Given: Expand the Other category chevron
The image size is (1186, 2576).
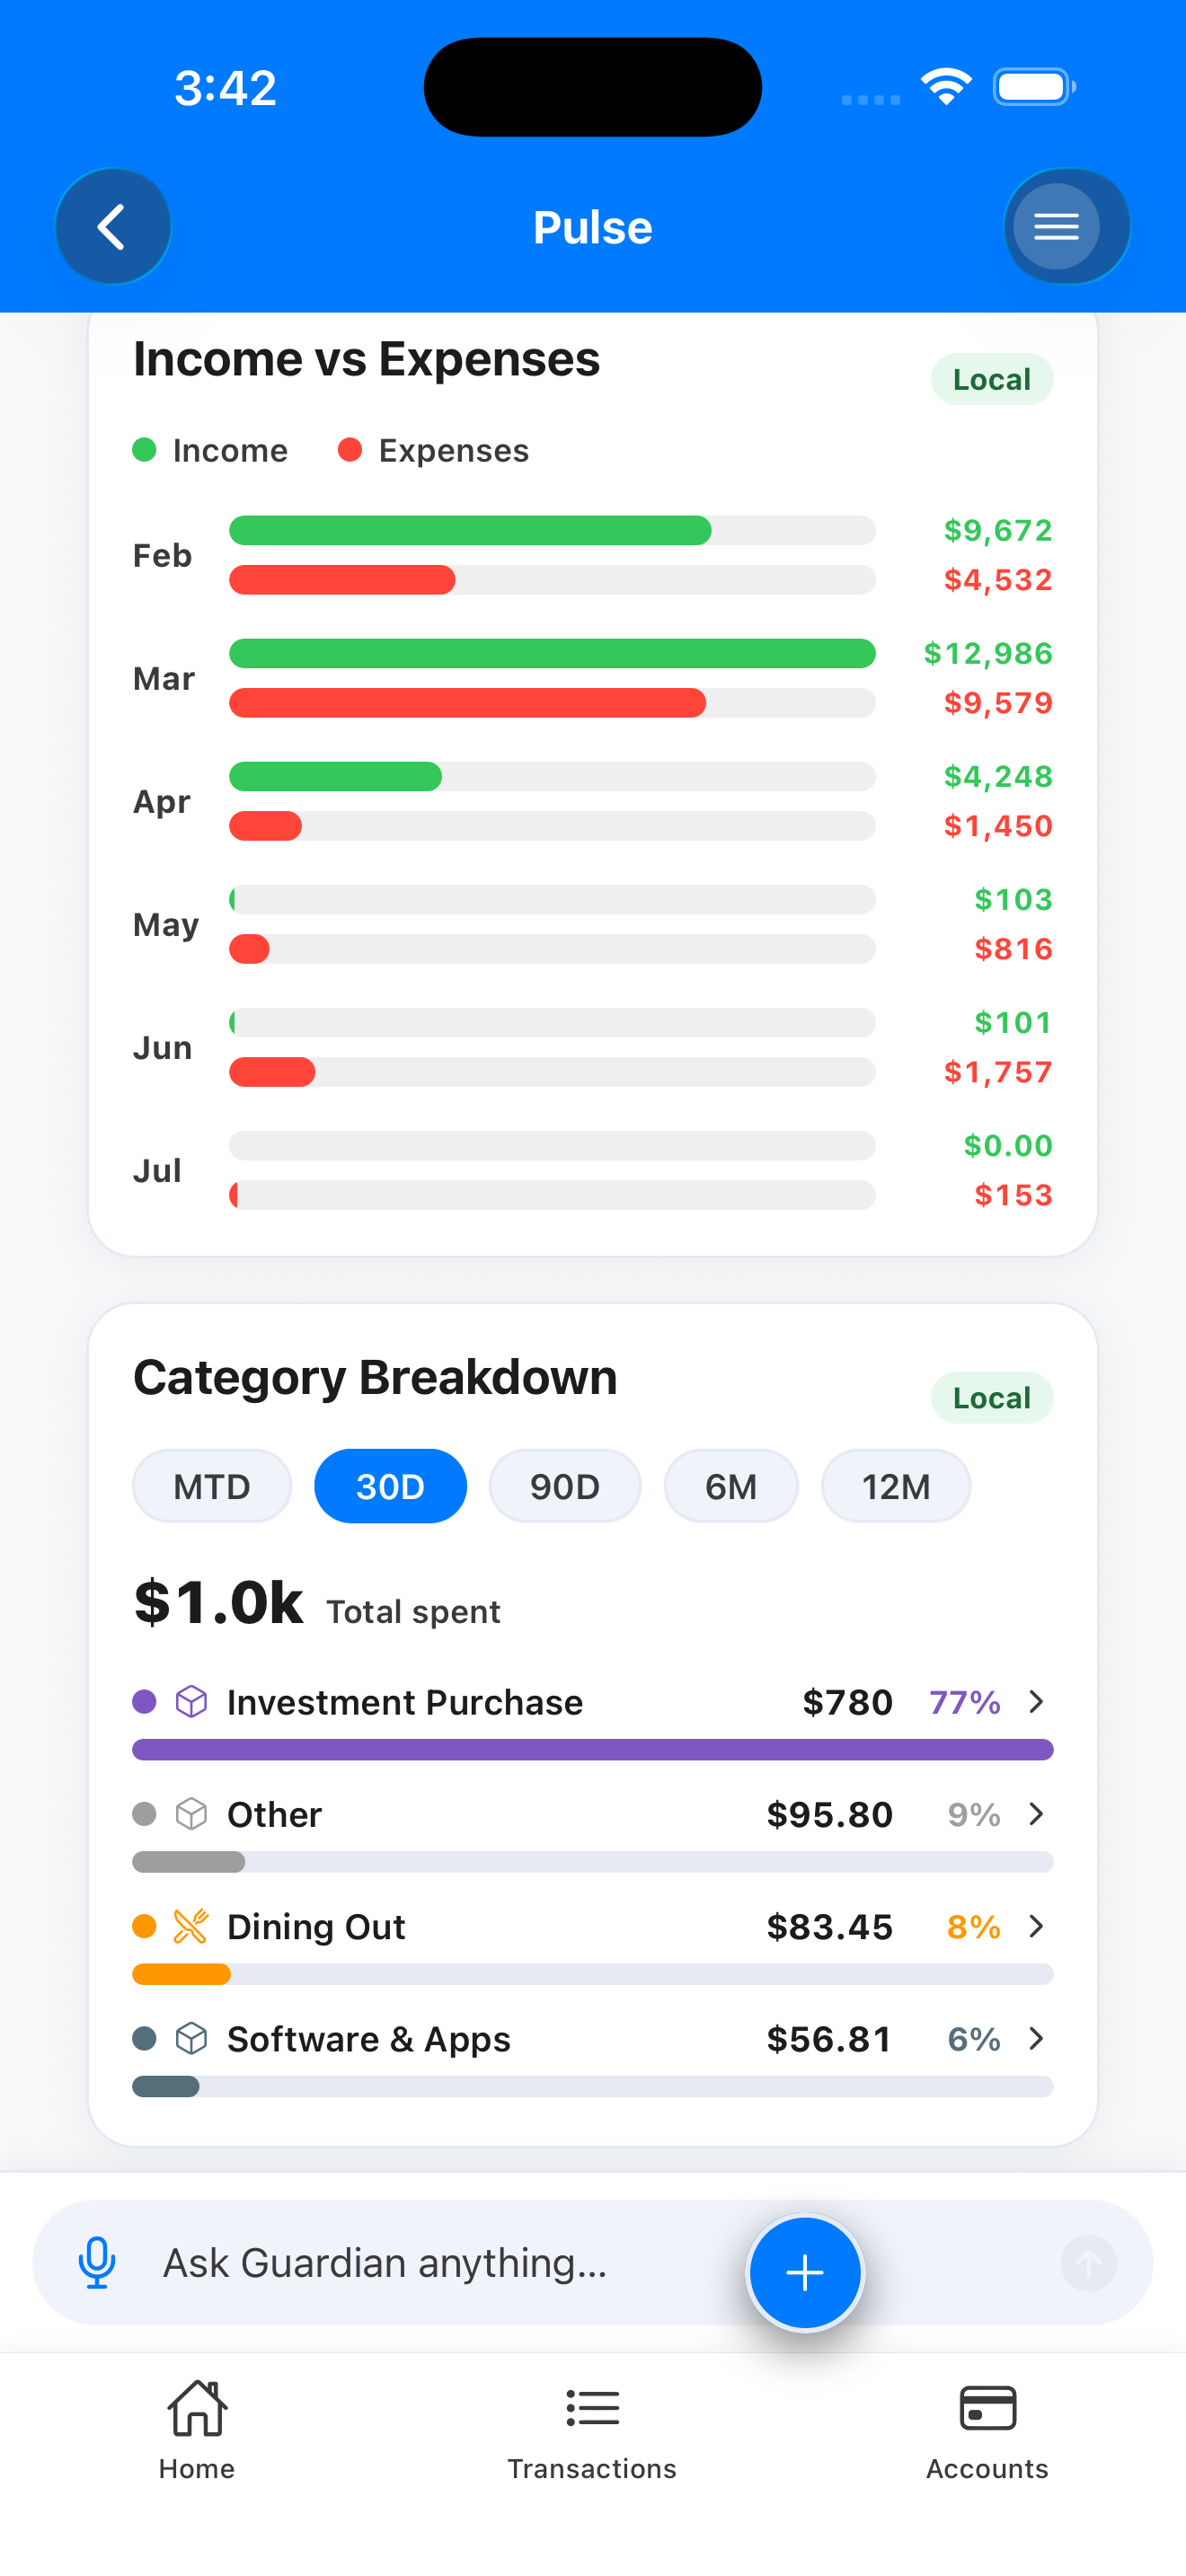Looking at the screenshot, I should [x=1036, y=1814].
